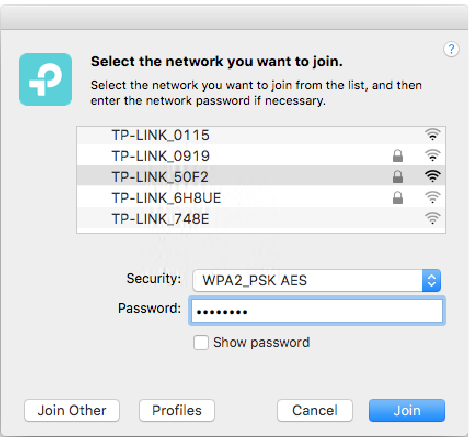The width and height of the screenshot is (471, 439).
Task: Click the lock icon next to TP-LINK_50F2
Action: [x=398, y=176]
